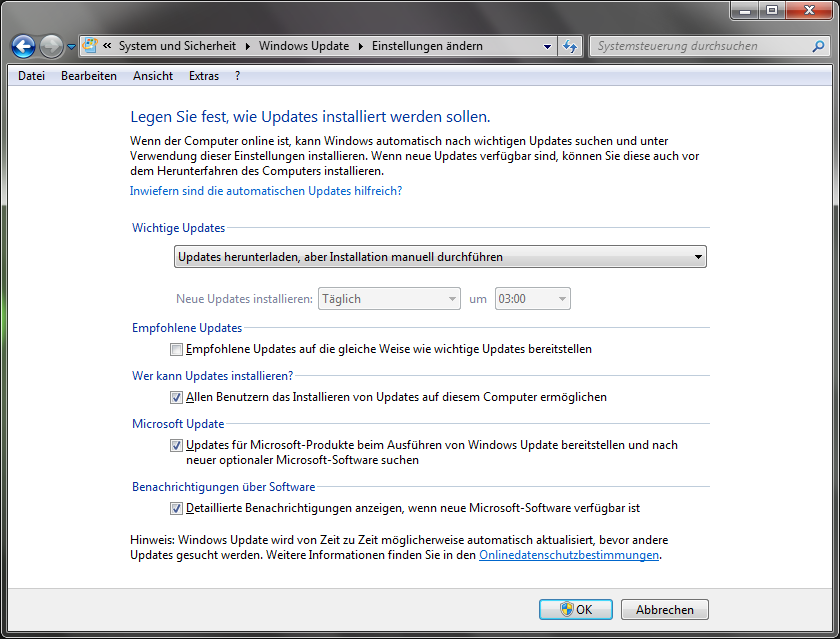This screenshot has width=840, height=639.
Task: Click Einstellungen ändern breadcrumb
Action: [x=427, y=46]
